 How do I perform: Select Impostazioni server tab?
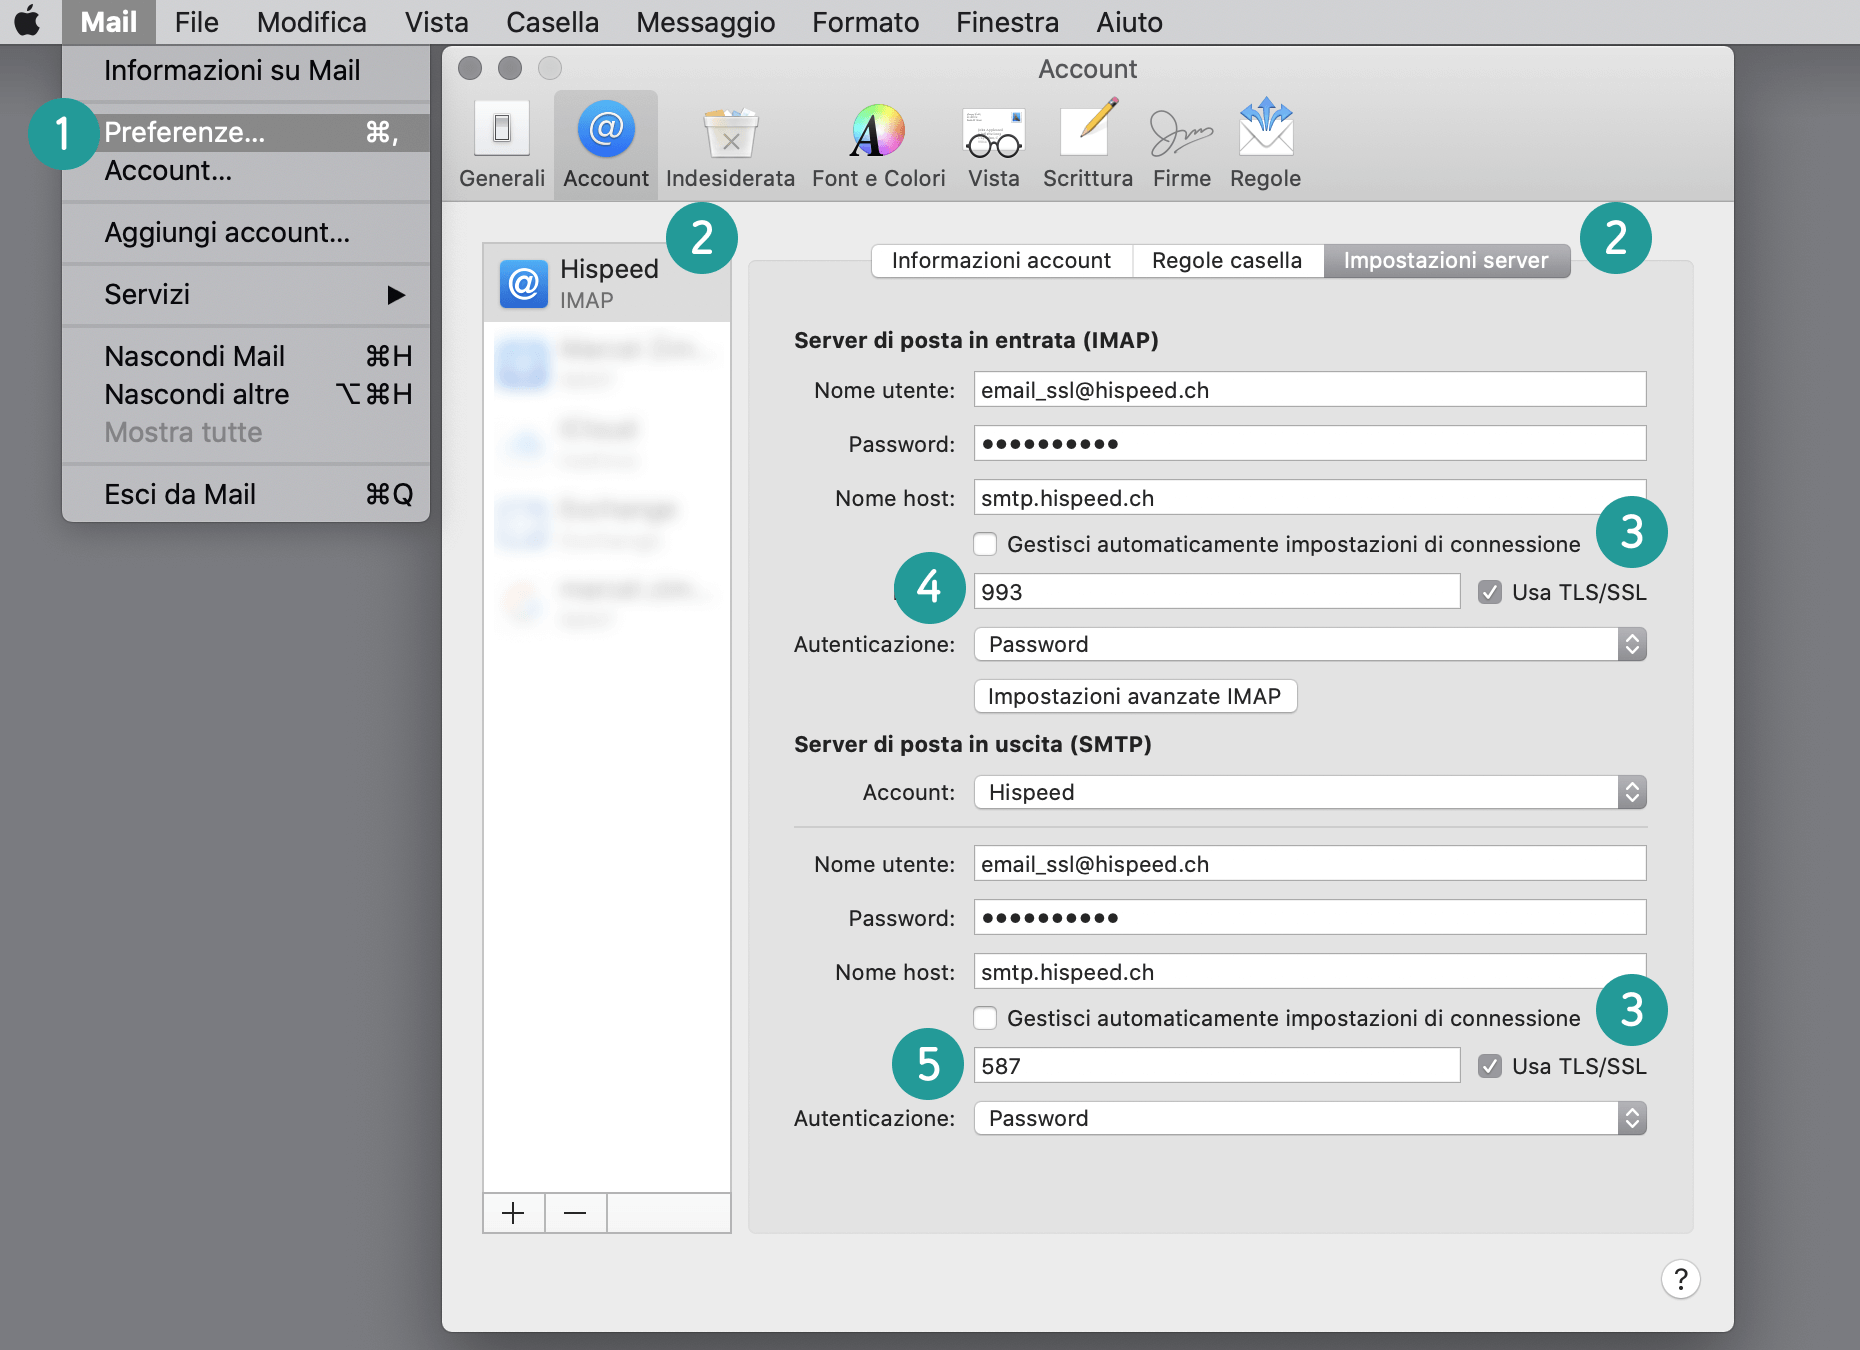point(1446,260)
